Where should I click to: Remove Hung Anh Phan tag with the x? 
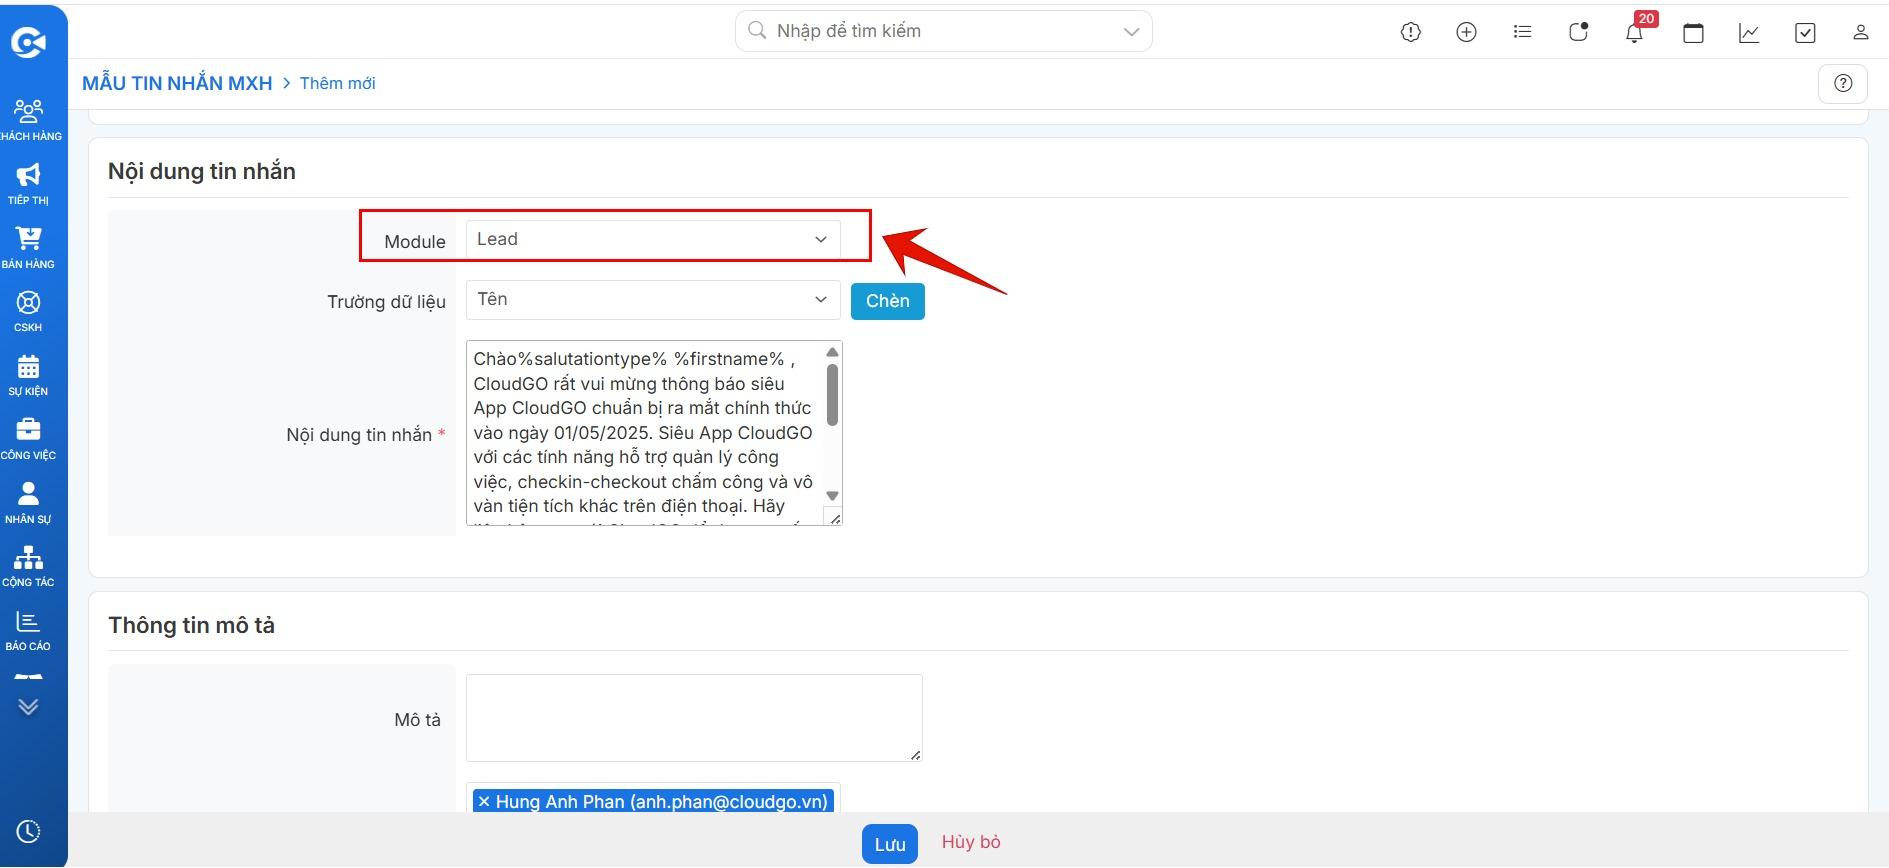[x=484, y=801]
